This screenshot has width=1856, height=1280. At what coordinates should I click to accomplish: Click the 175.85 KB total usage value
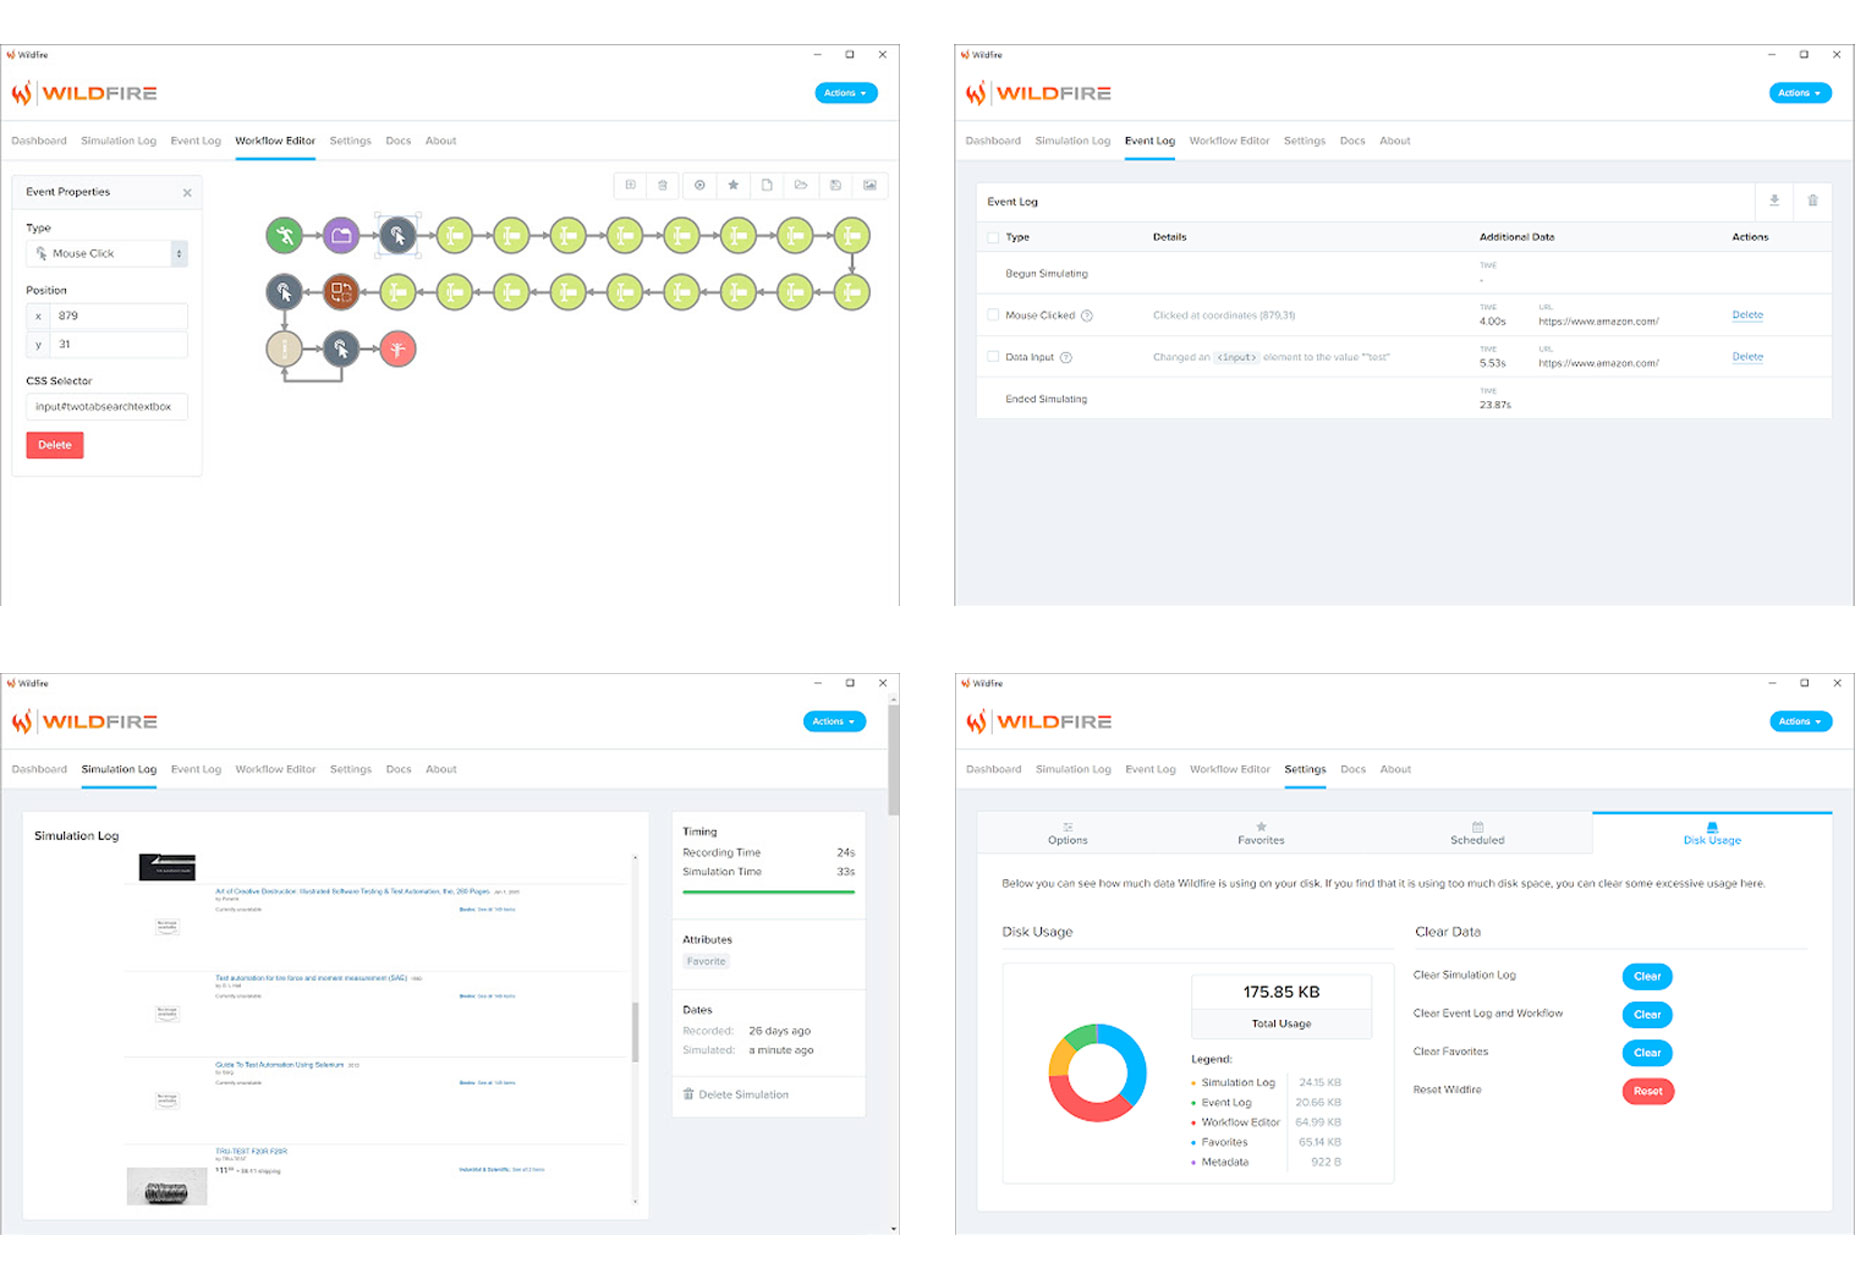(1281, 992)
